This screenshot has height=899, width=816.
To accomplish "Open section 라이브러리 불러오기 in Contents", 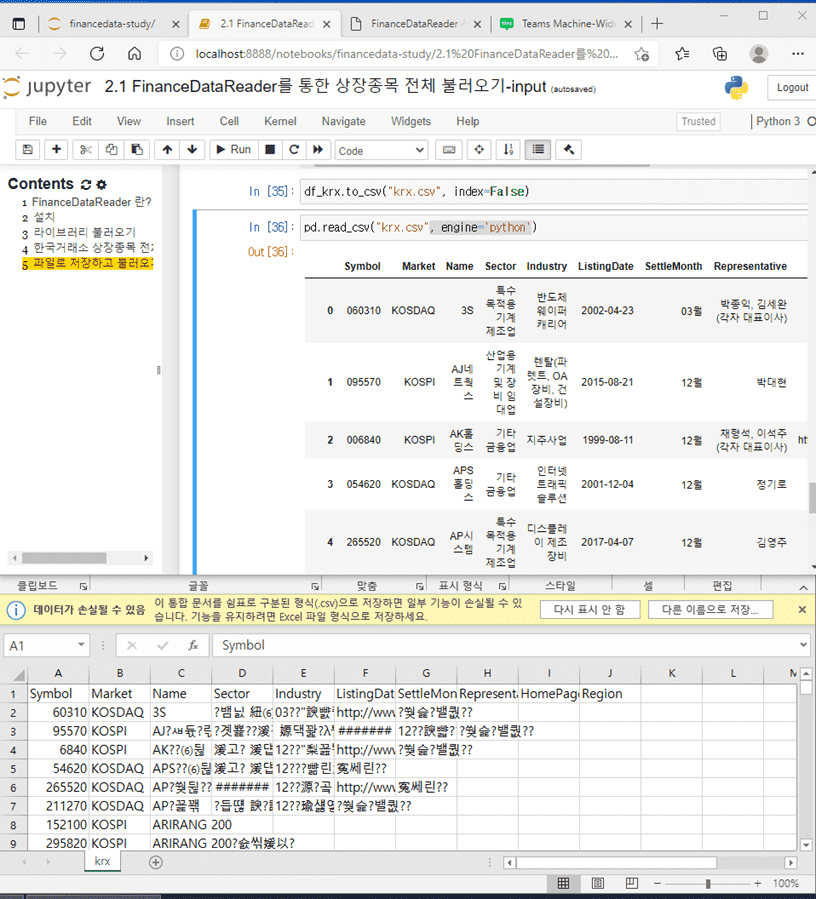I will (84, 233).
